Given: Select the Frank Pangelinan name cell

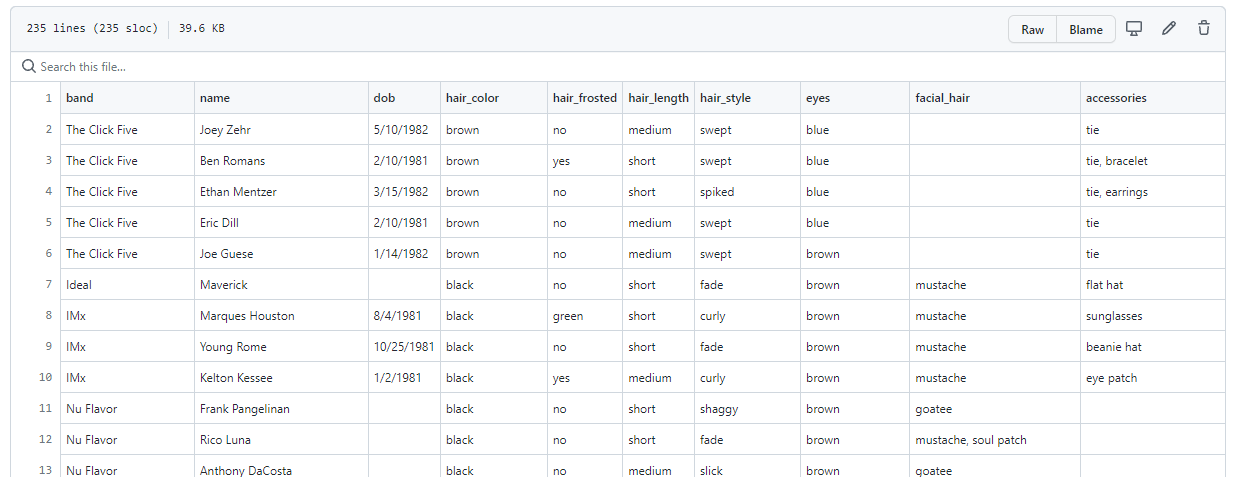Looking at the screenshot, I should [x=281, y=409].
